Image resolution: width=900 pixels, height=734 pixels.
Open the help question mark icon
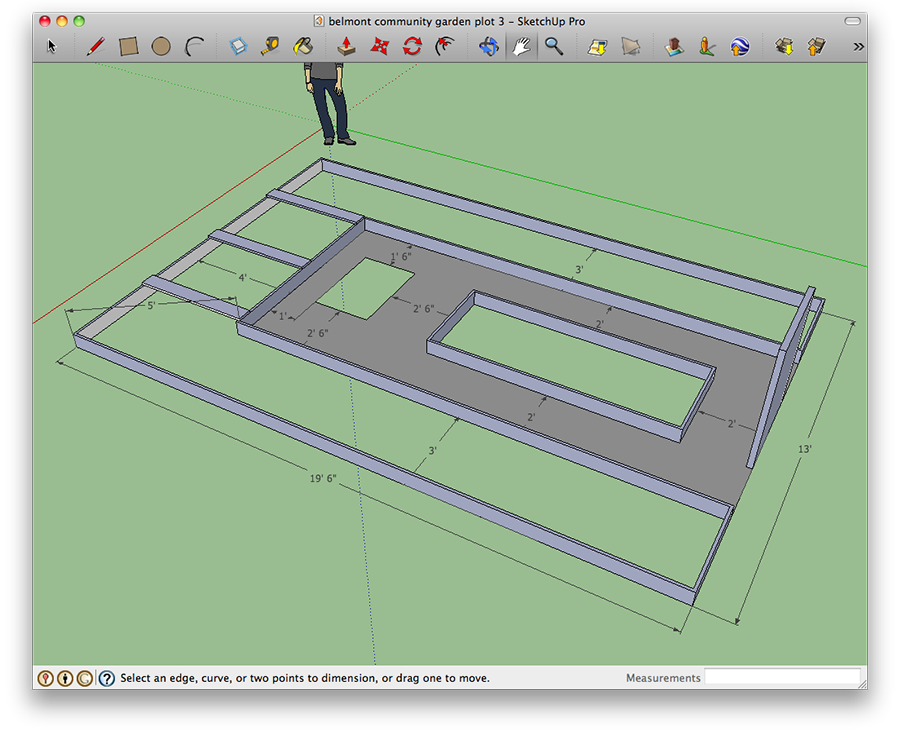click(107, 678)
